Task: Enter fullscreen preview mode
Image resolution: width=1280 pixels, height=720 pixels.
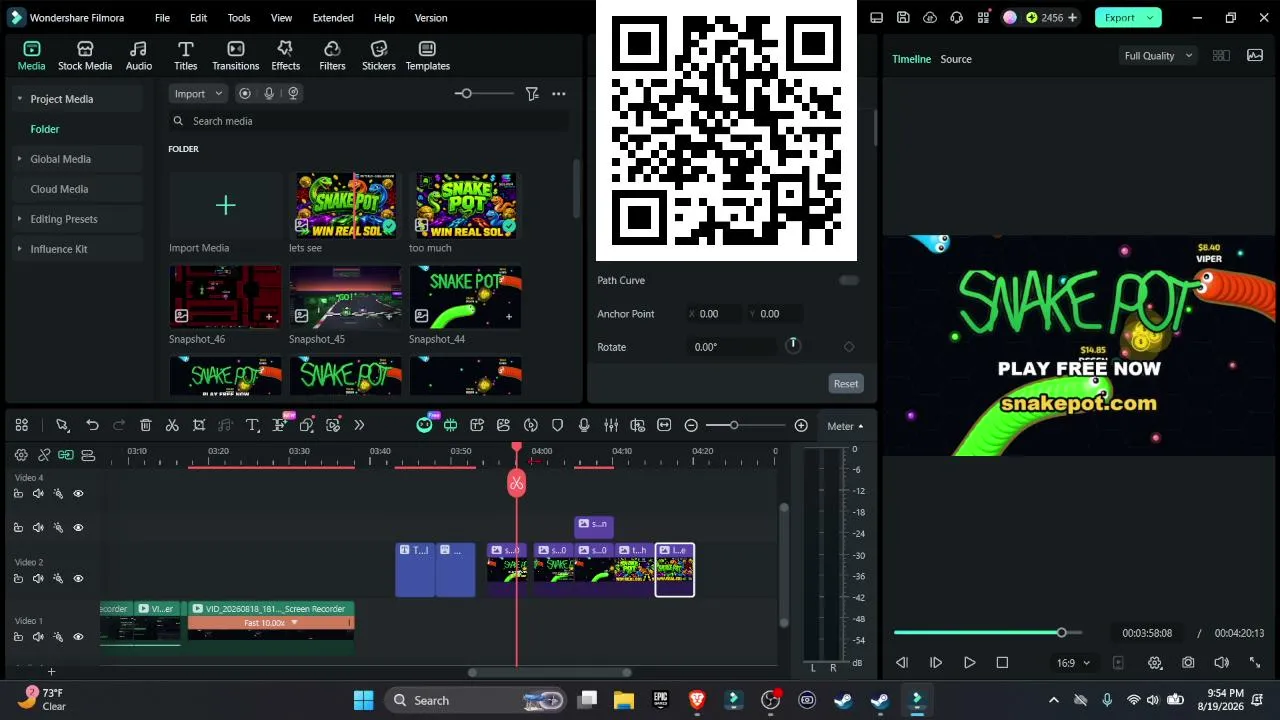Action: pyautogui.click(x=1255, y=663)
